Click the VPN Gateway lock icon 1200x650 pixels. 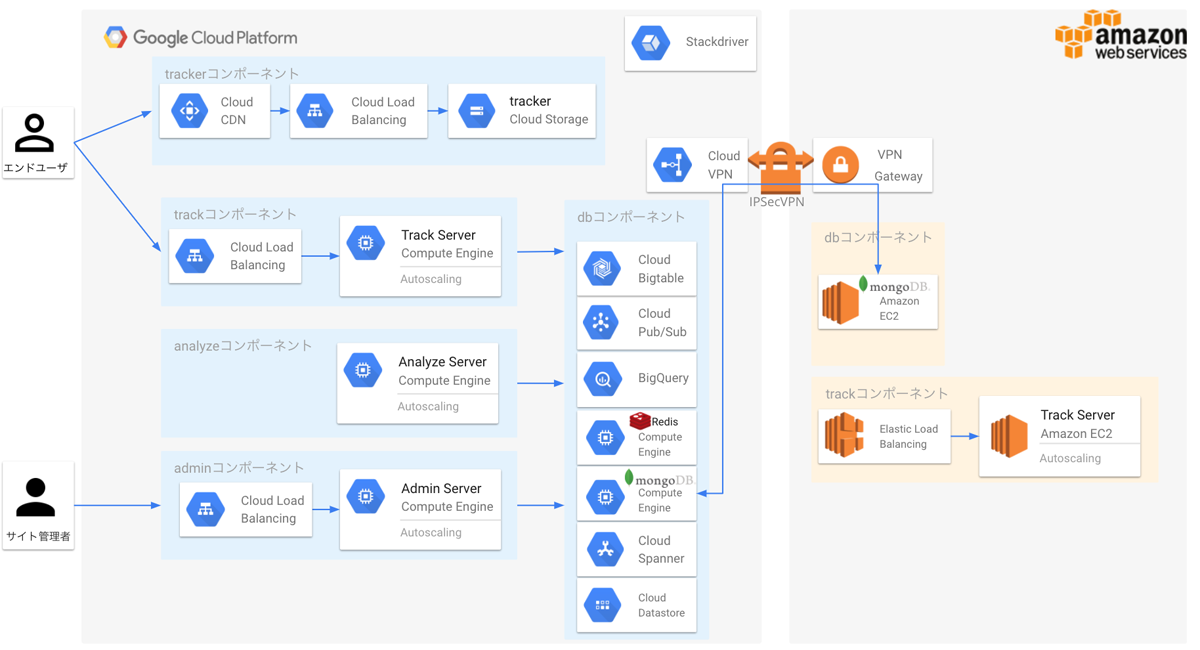click(x=841, y=164)
